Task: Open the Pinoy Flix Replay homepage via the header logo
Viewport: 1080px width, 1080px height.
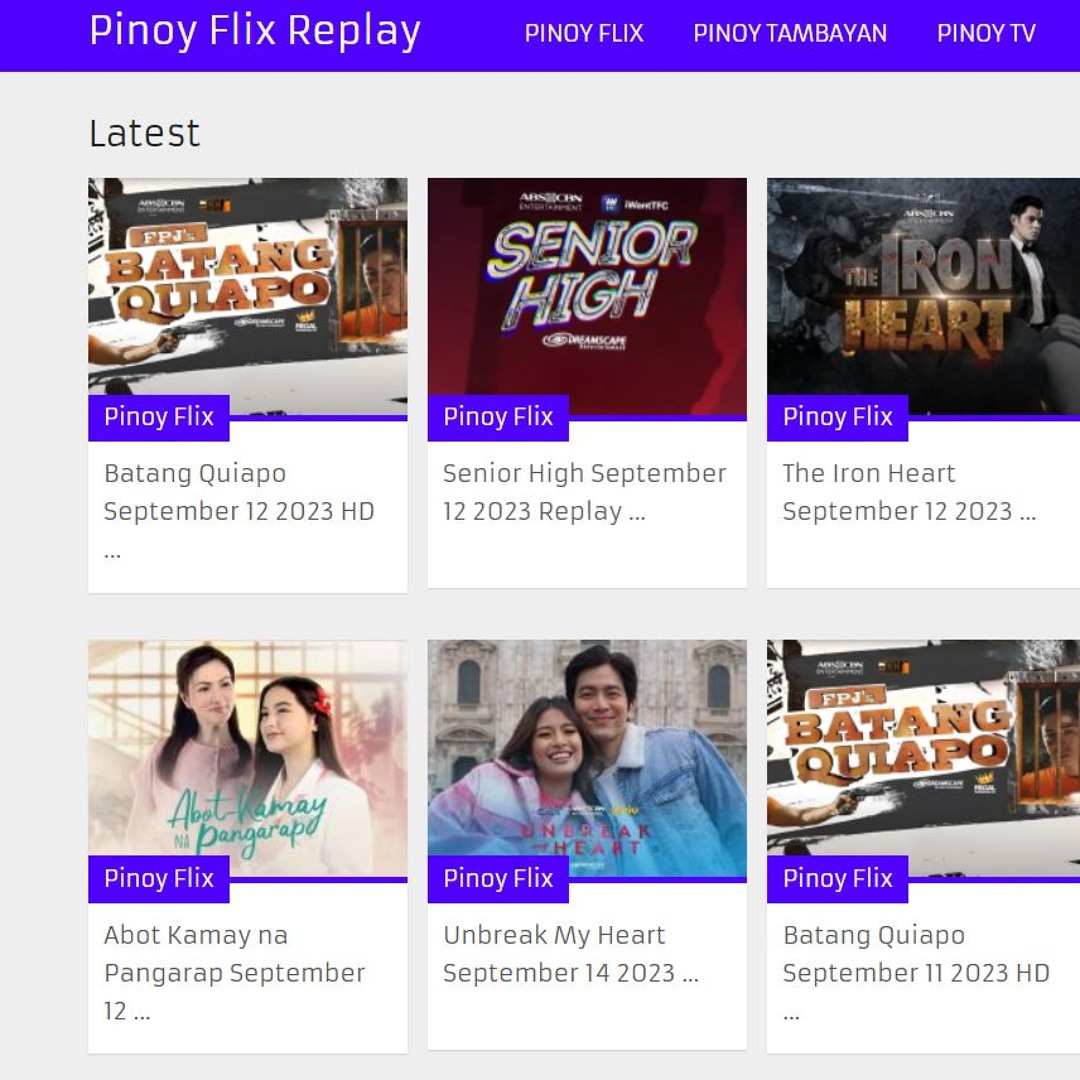Action: coord(255,31)
